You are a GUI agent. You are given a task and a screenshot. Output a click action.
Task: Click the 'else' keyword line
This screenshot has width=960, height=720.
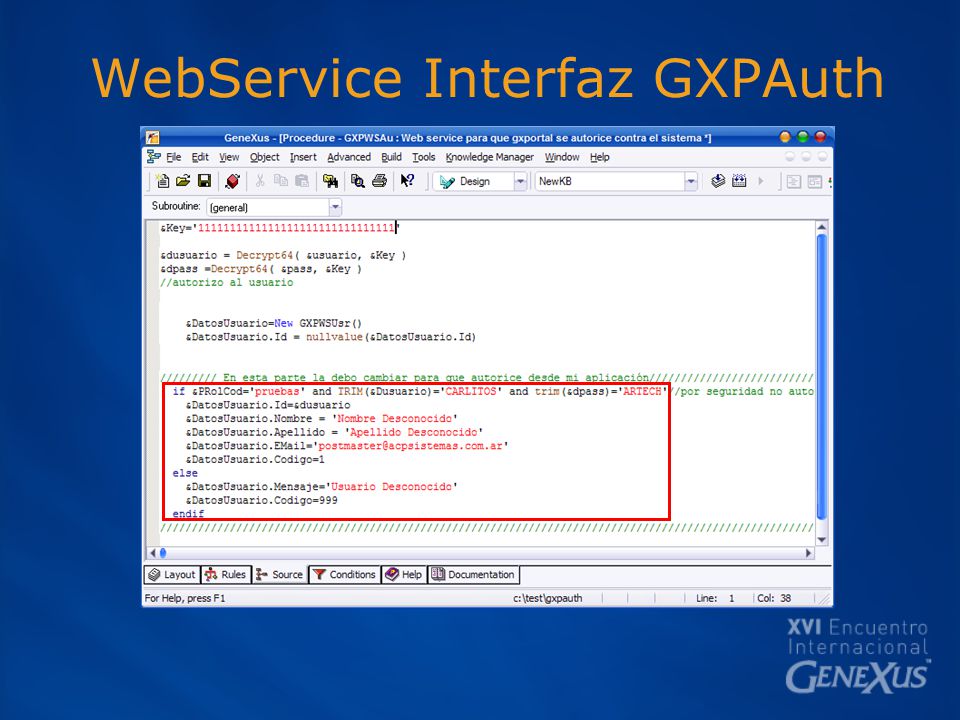[x=185, y=473]
